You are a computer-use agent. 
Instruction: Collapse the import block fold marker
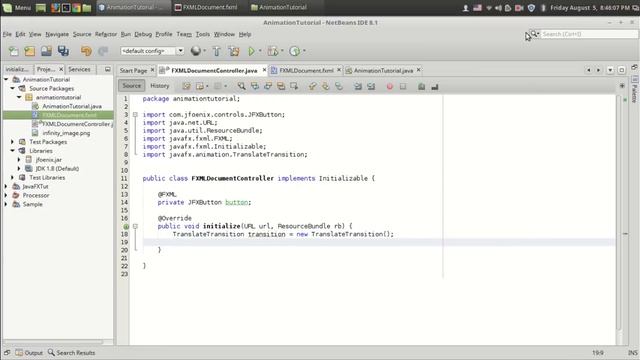tap(135, 115)
